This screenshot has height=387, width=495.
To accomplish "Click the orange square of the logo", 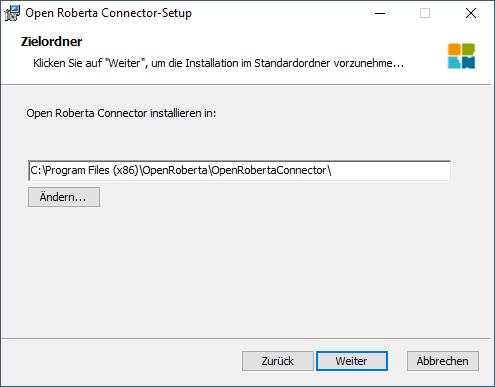I will click(x=454, y=49).
